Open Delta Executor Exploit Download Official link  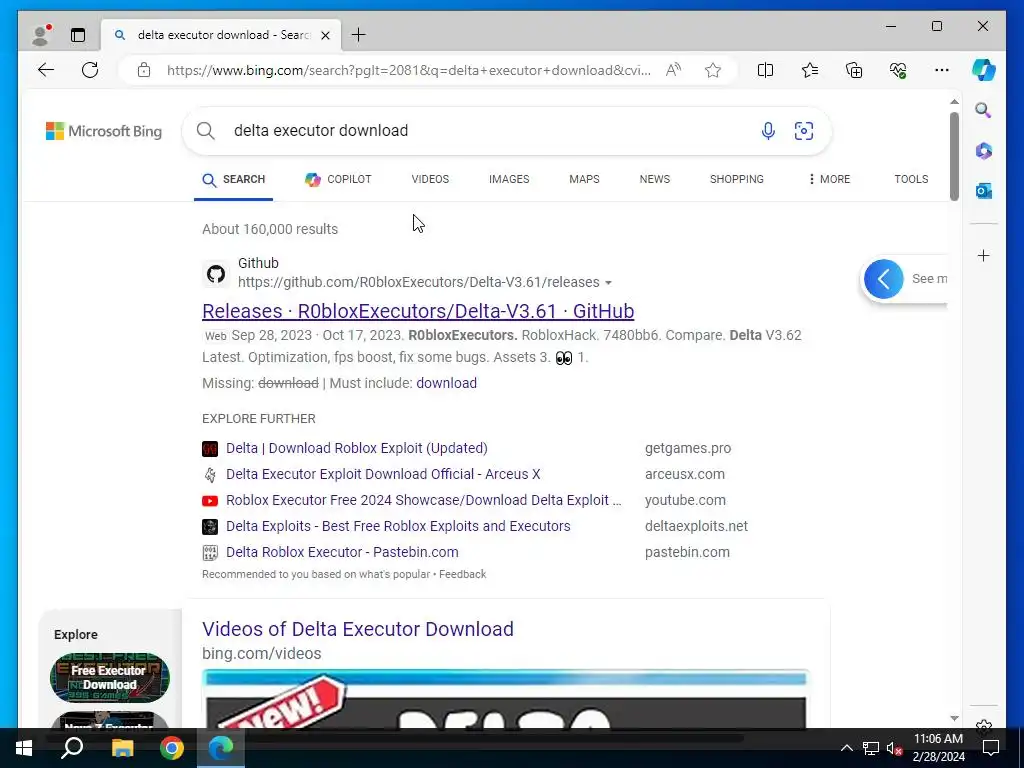[x=383, y=475]
